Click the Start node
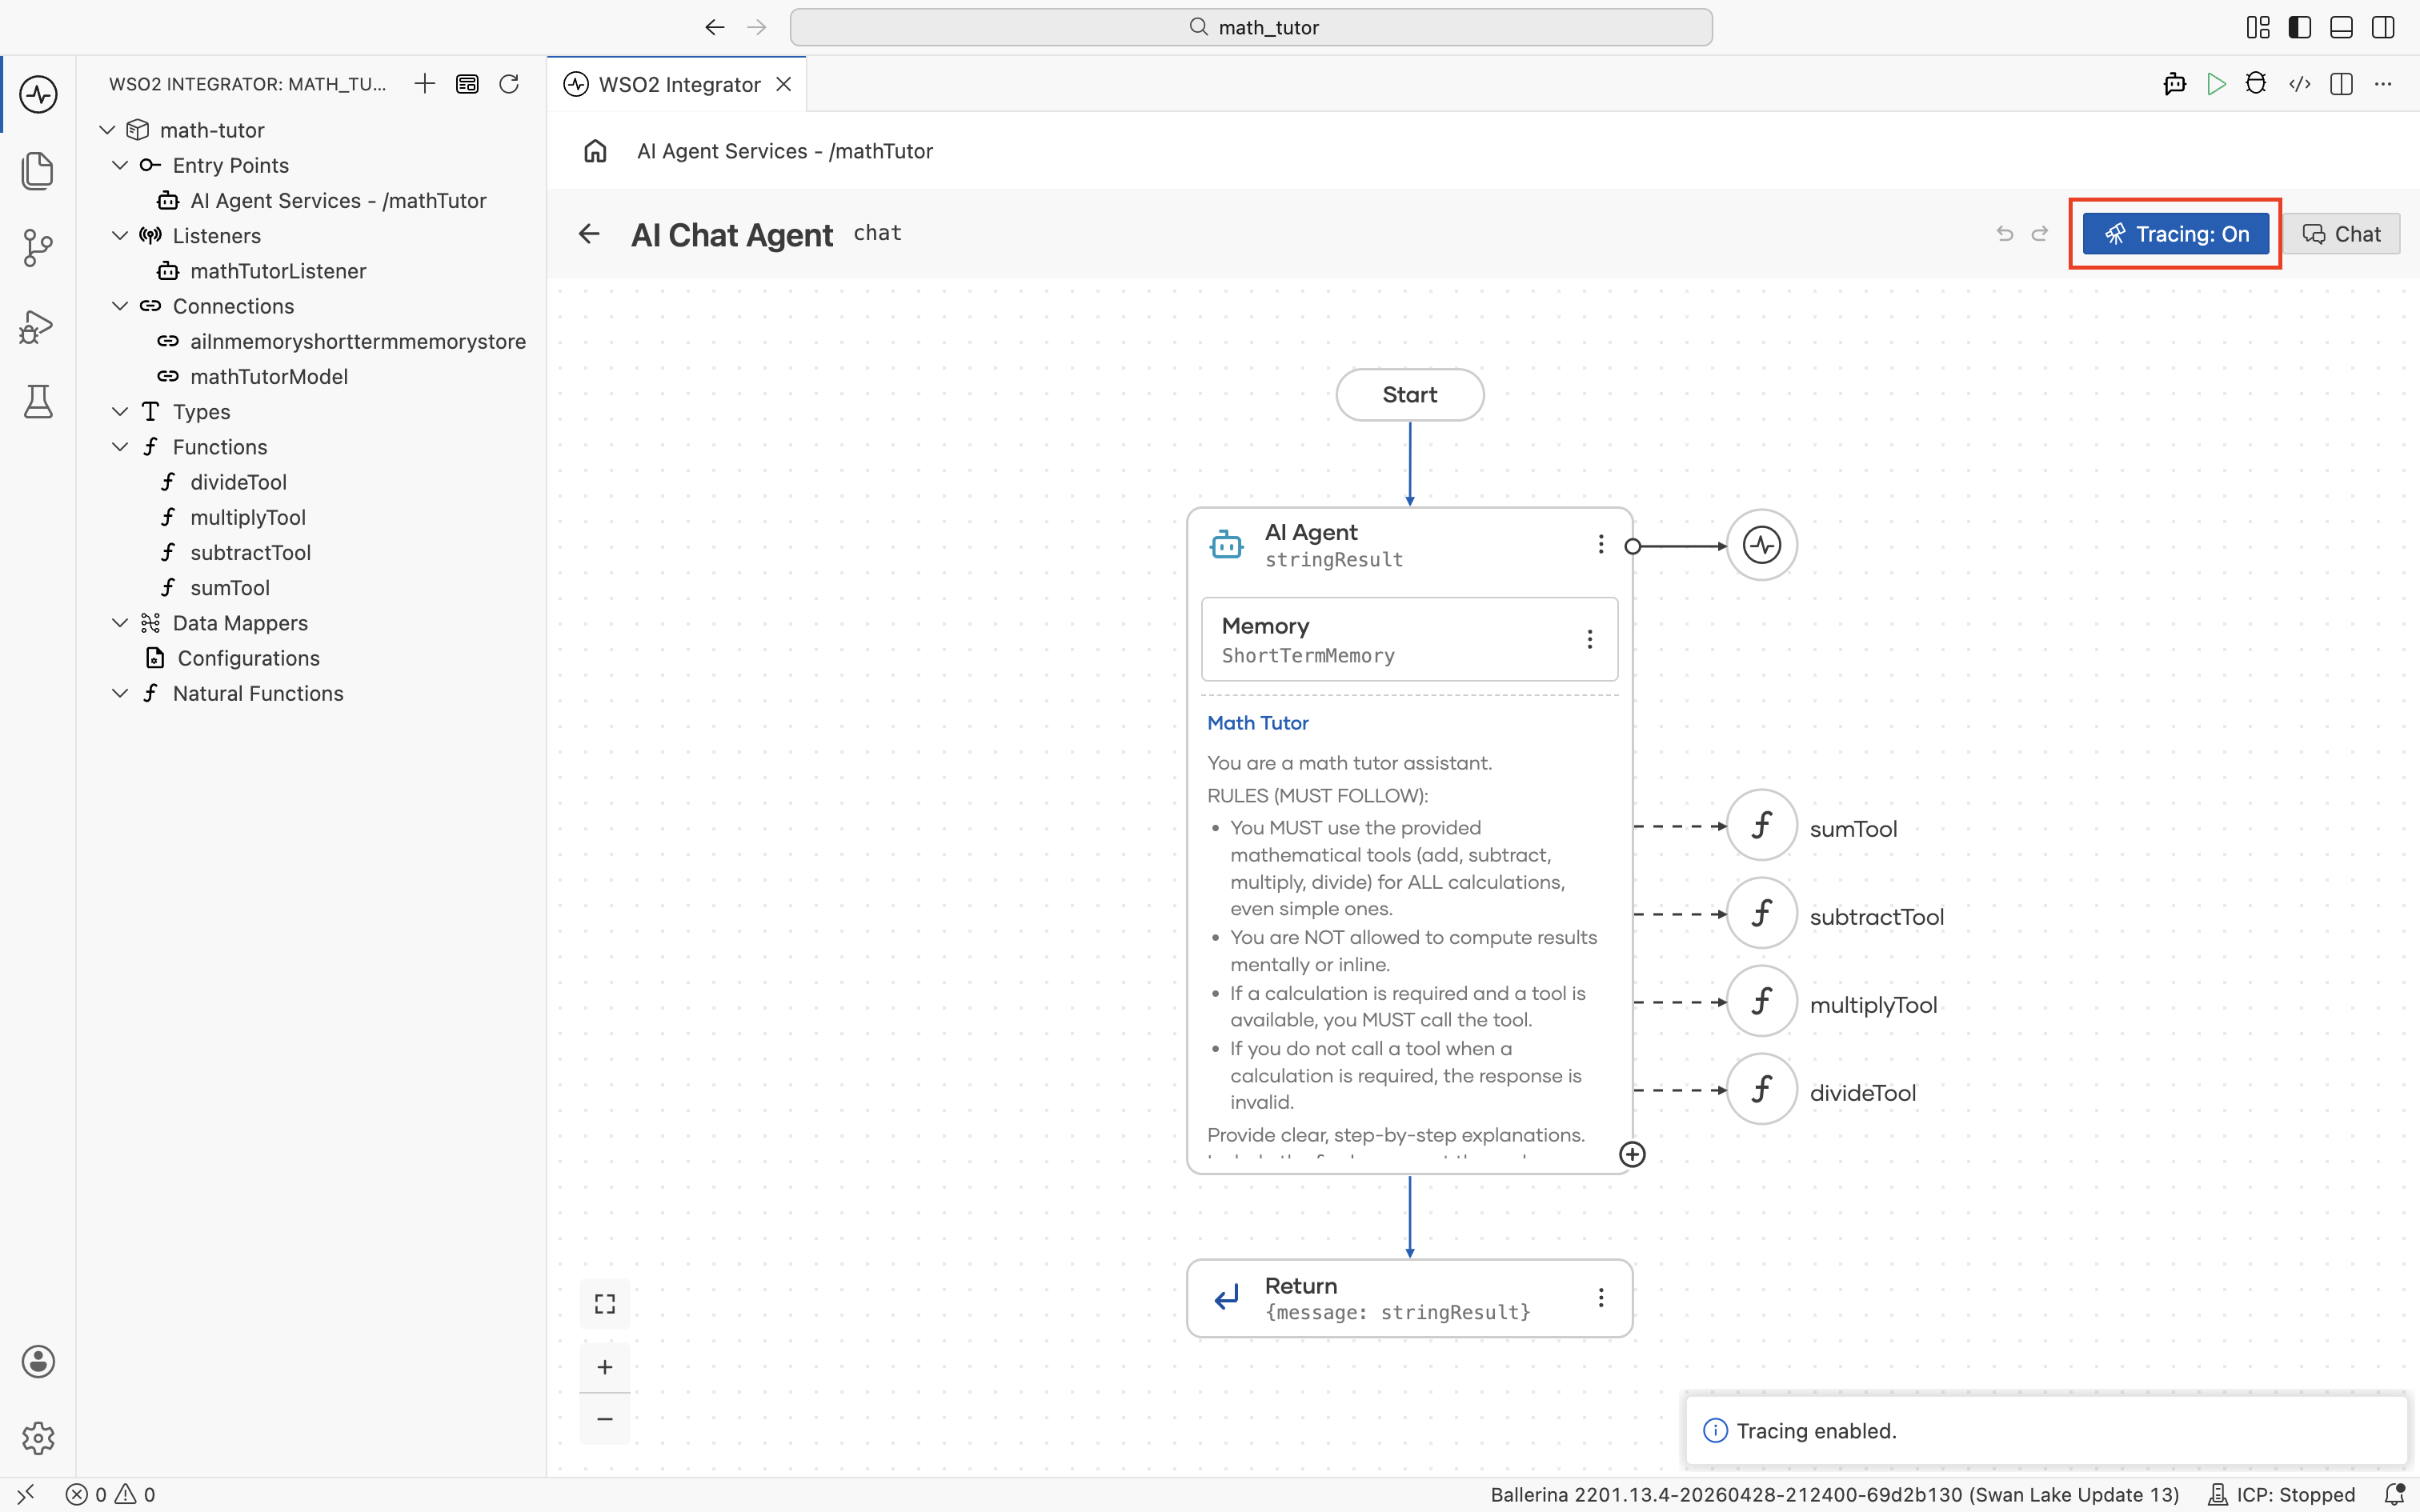Screen dimensions: 2420x1512 point(1410,395)
